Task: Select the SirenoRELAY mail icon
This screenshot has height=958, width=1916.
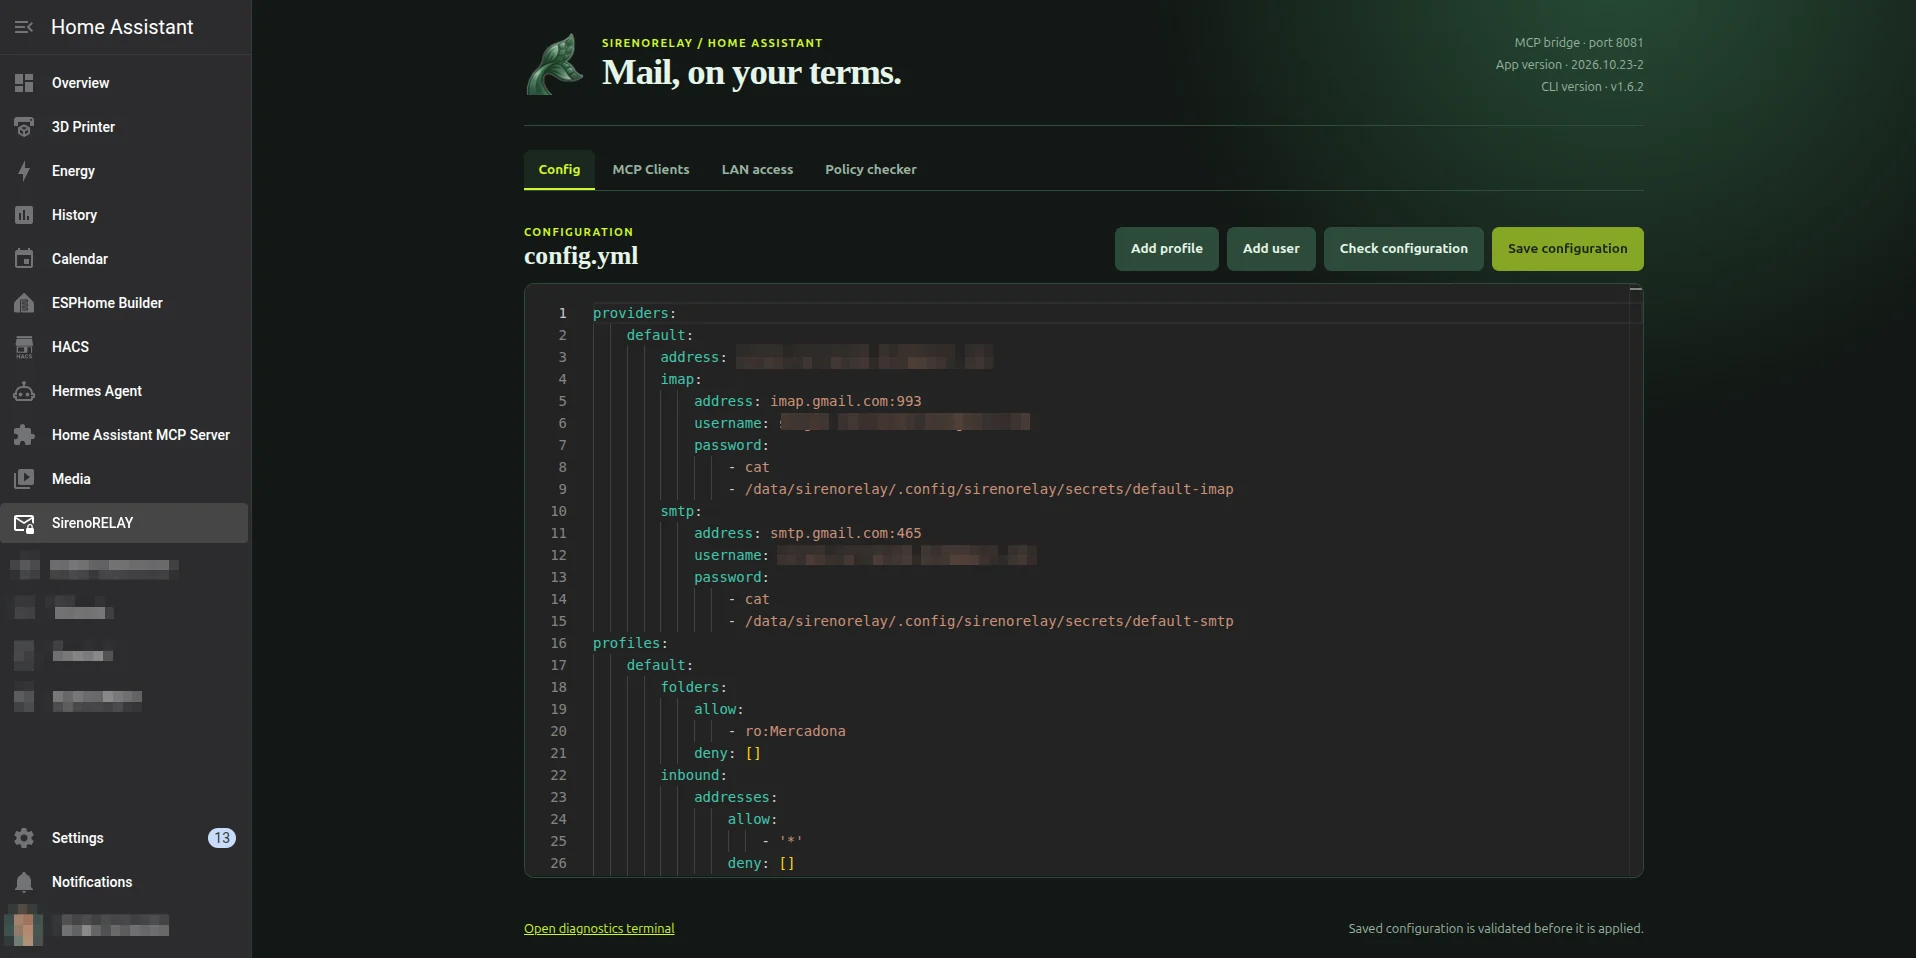Action: coord(24,523)
